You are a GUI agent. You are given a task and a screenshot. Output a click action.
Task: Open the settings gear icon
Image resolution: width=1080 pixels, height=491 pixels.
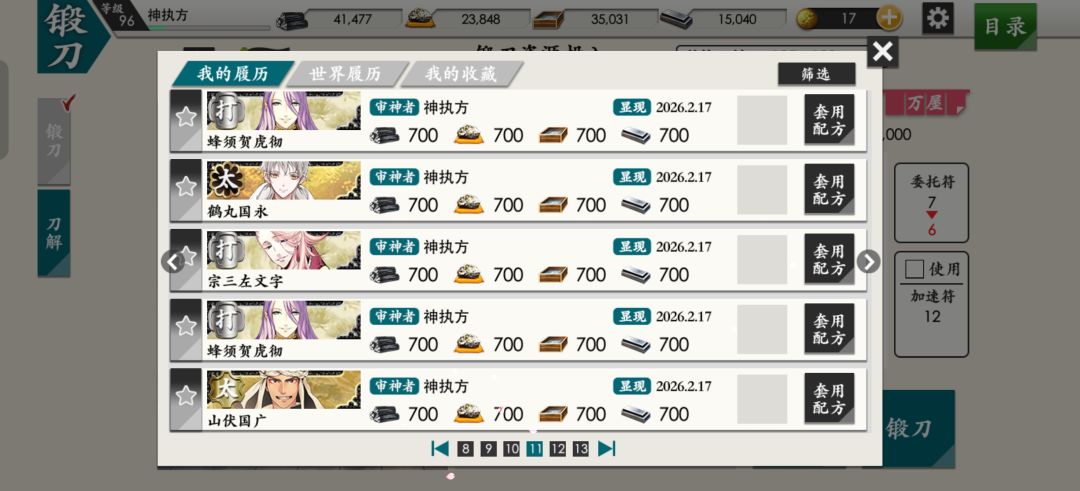(x=938, y=18)
